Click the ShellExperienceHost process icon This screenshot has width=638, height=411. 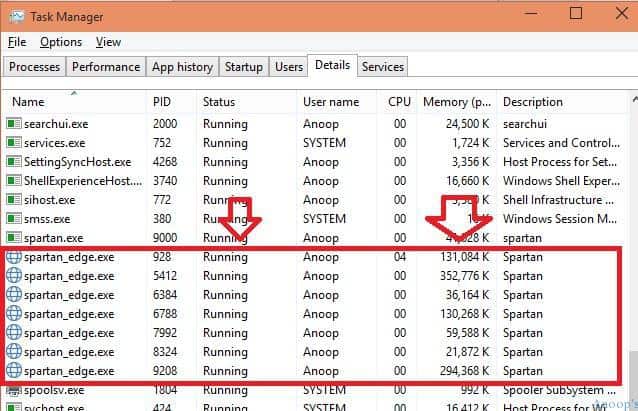[14, 180]
